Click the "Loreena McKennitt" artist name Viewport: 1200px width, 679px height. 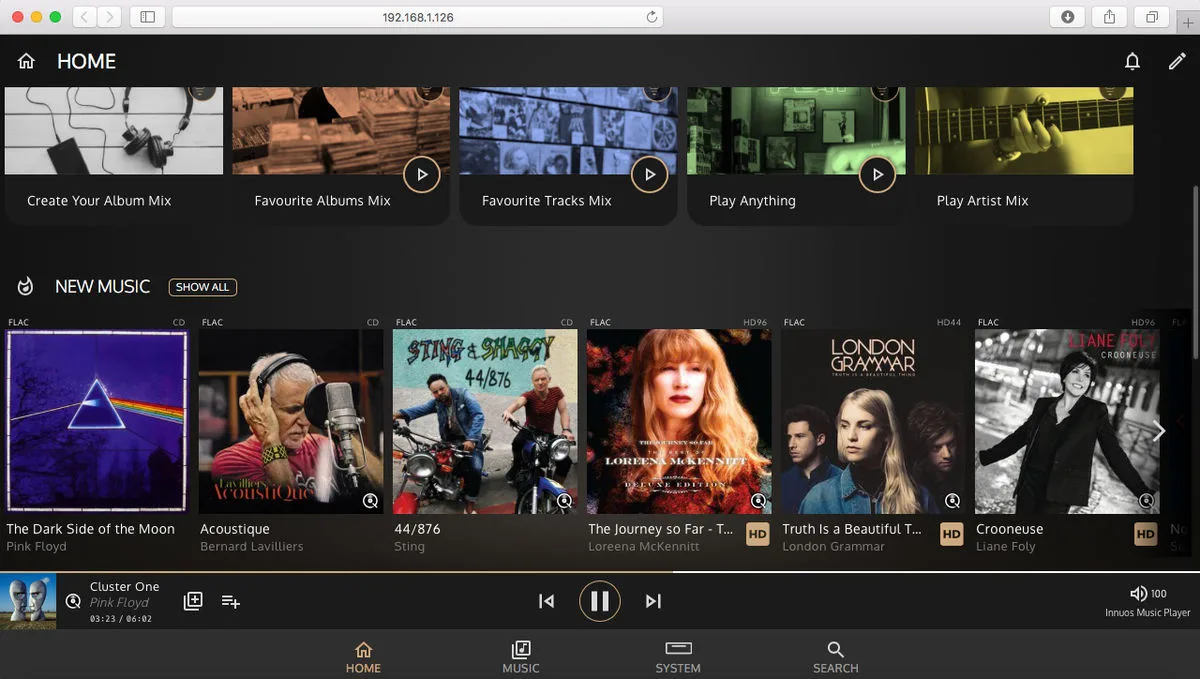click(x=644, y=547)
